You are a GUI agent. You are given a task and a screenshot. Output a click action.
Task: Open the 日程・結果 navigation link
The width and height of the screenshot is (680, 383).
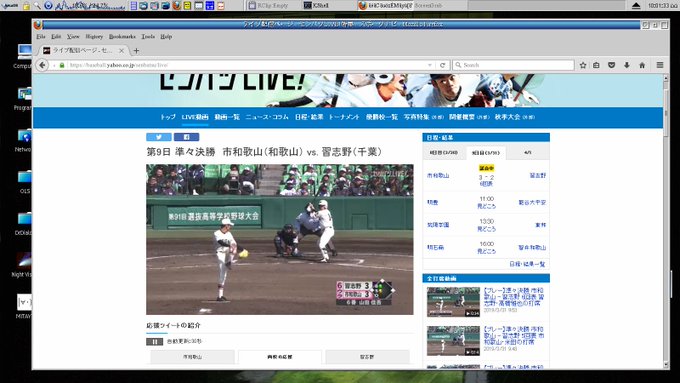tap(309, 117)
